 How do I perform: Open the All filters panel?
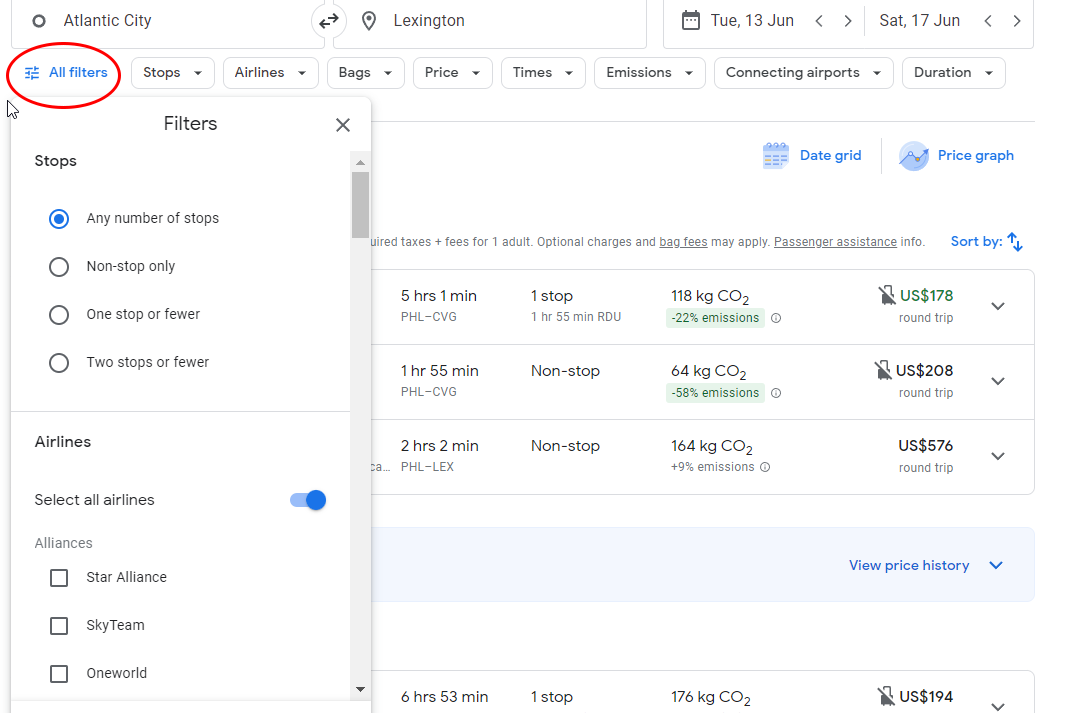point(66,73)
